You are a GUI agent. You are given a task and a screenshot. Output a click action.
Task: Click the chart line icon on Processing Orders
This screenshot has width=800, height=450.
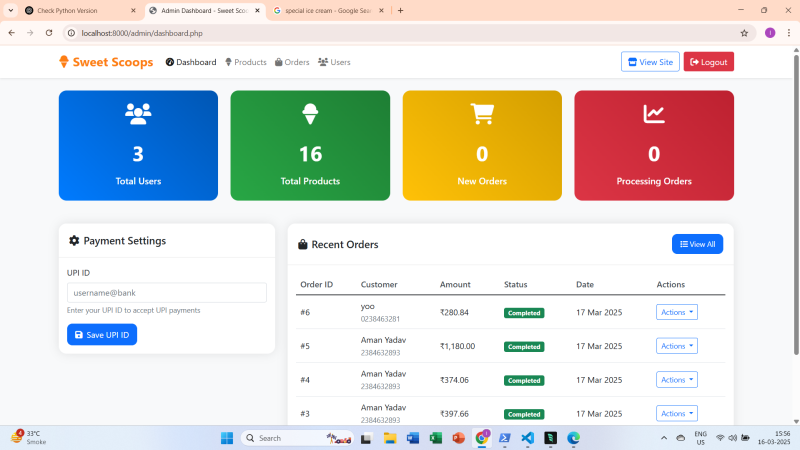[x=654, y=114]
